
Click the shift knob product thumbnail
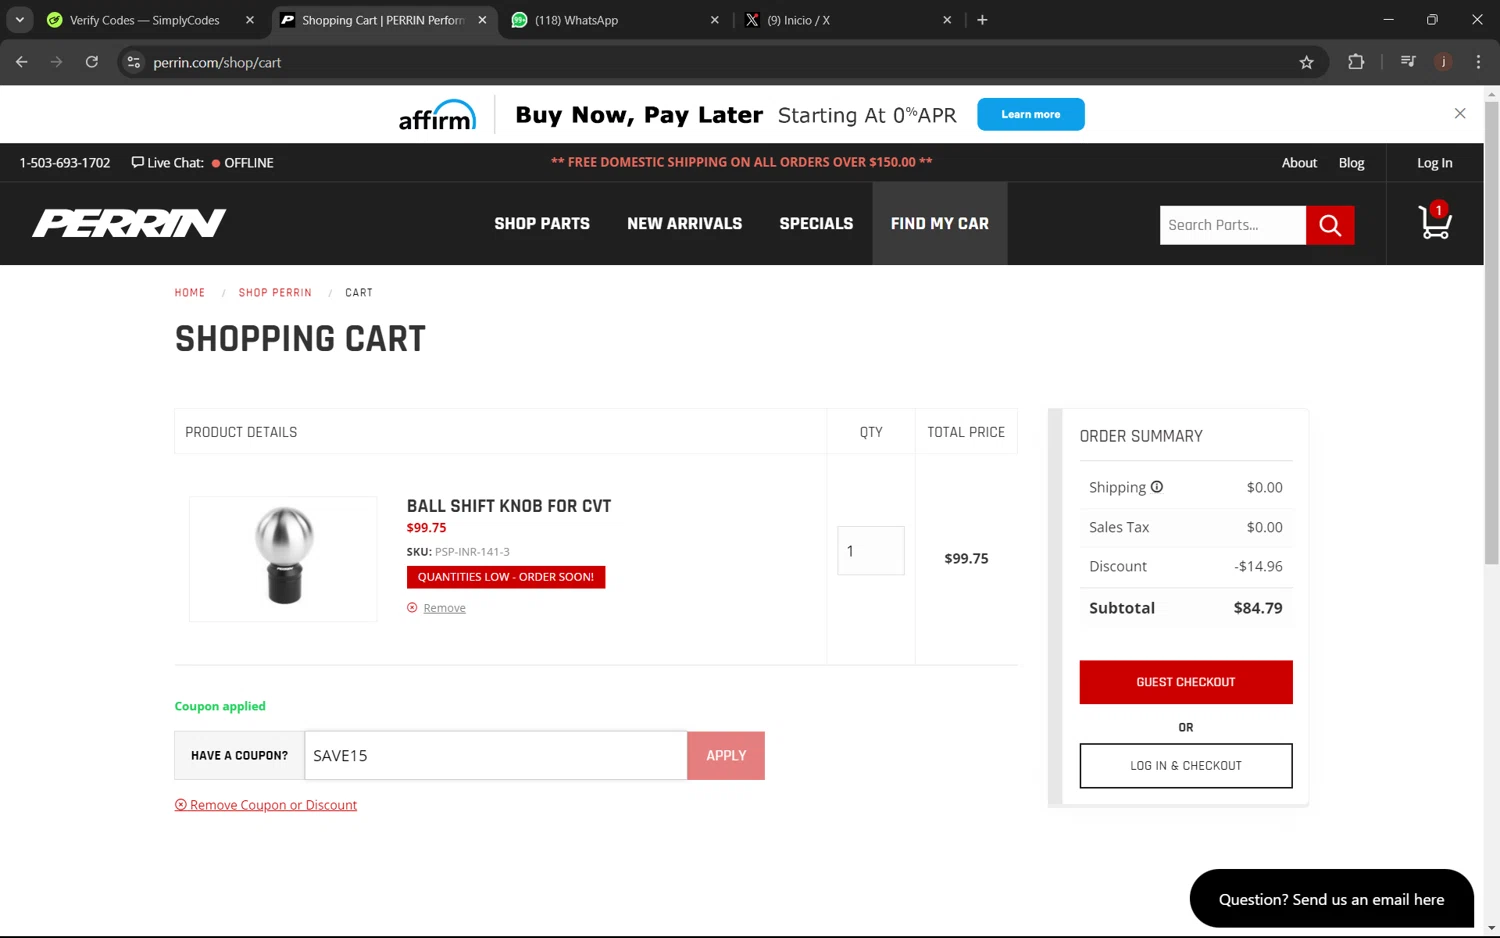pos(283,558)
